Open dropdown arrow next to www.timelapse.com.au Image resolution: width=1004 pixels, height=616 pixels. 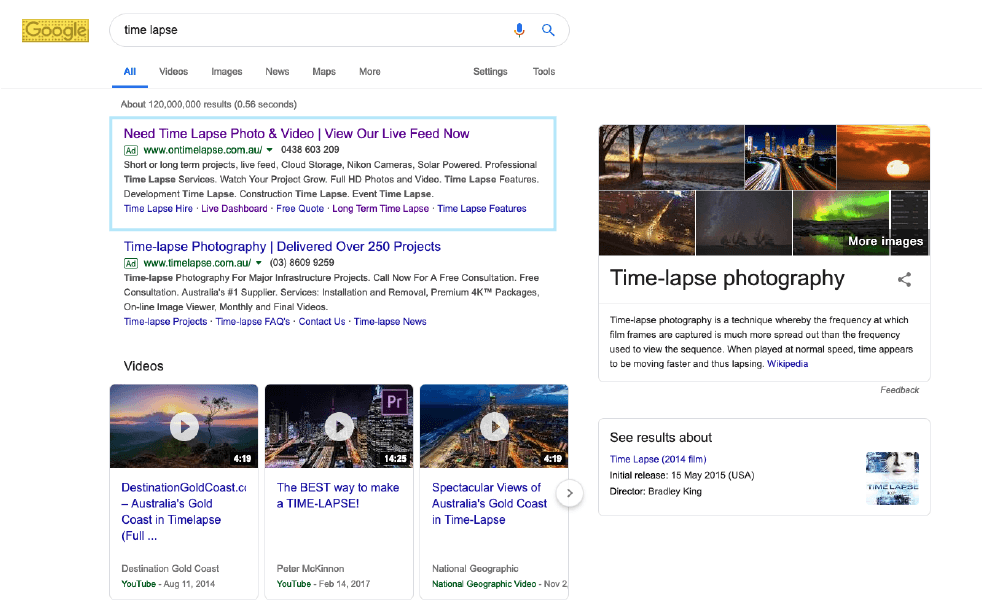click(x=259, y=263)
